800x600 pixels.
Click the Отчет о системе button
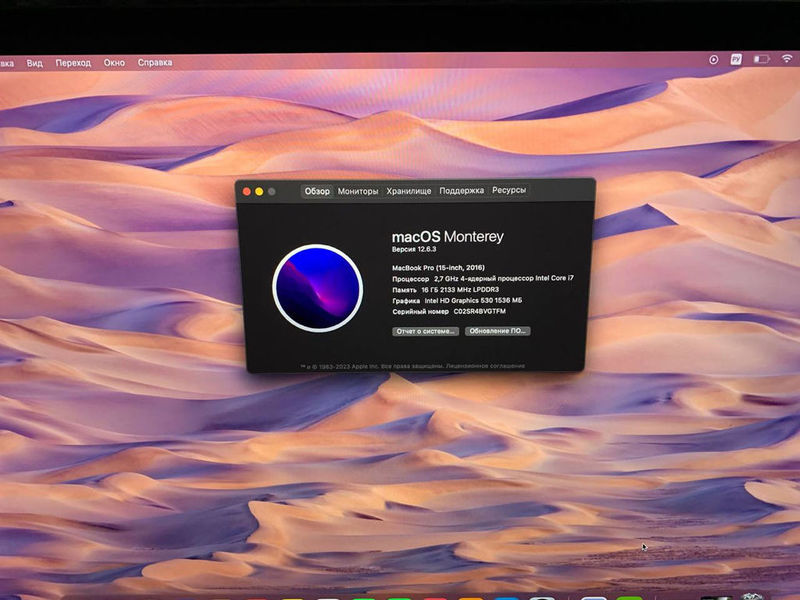(426, 331)
